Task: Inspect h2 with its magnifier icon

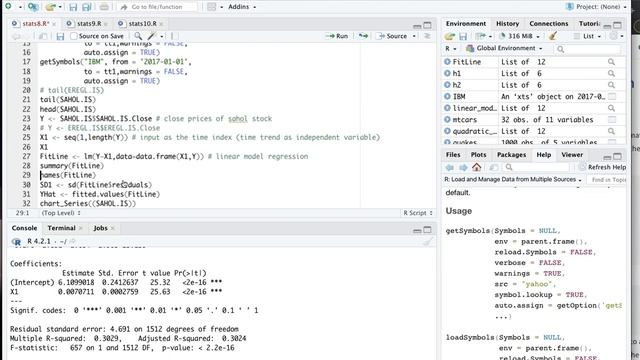Action: [611, 85]
